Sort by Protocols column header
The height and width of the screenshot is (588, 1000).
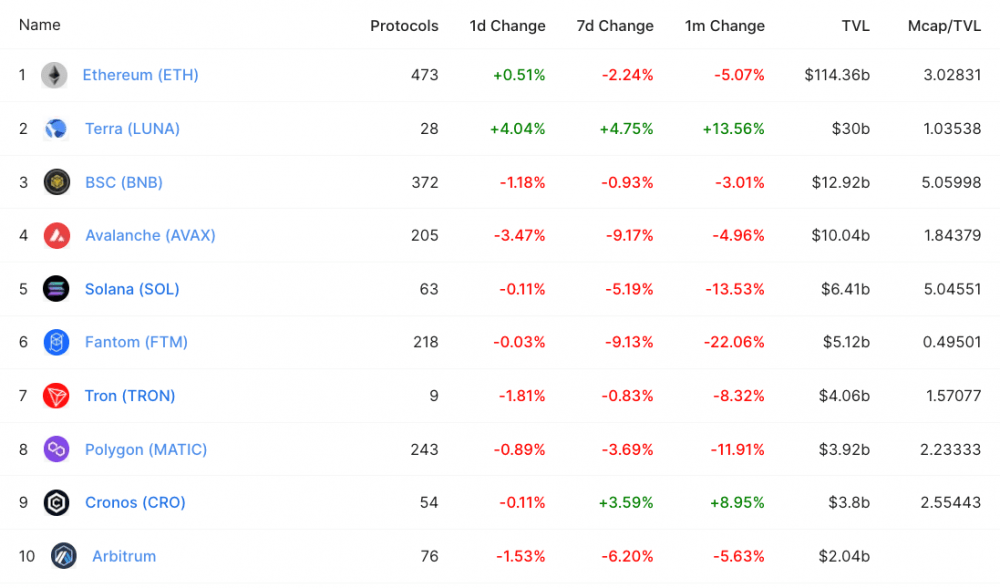(x=404, y=26)
